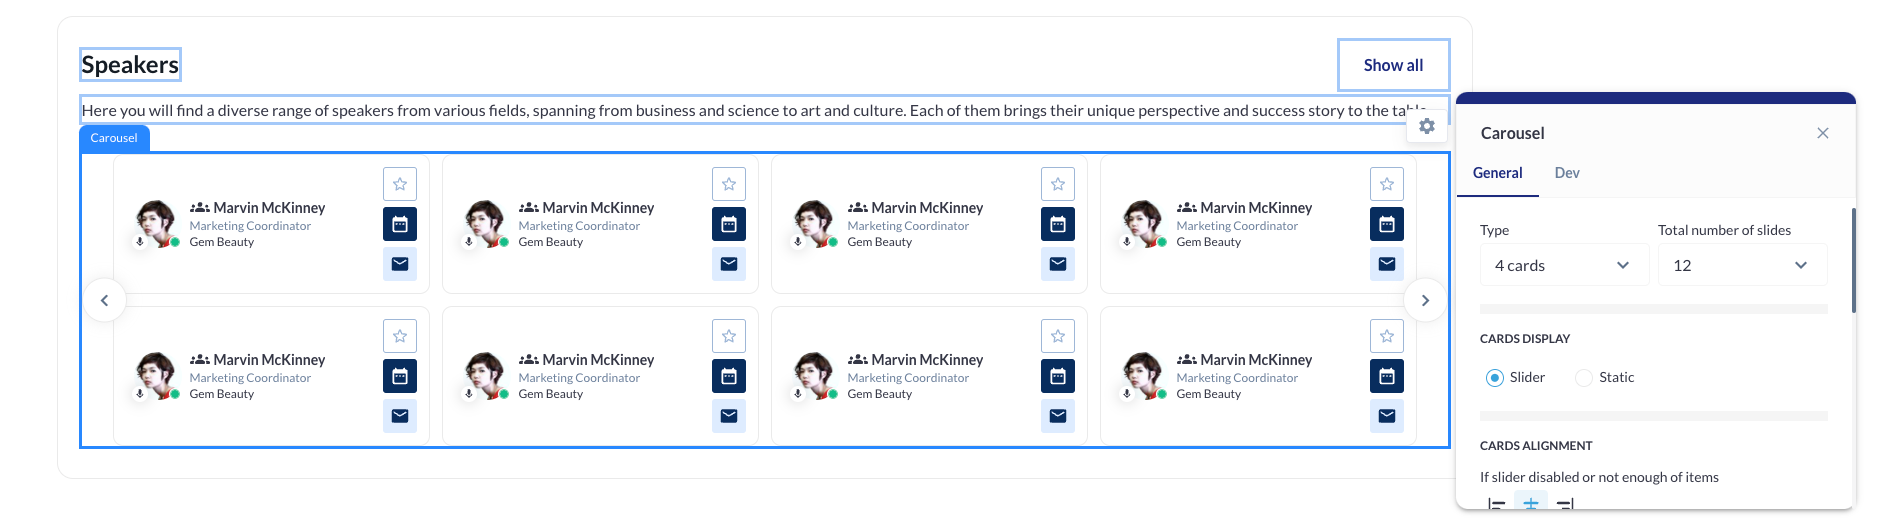The width and height of the screenshot is (1904, 532).
Task: Go to next carousel slide
Action: [x=1425, y=300]
